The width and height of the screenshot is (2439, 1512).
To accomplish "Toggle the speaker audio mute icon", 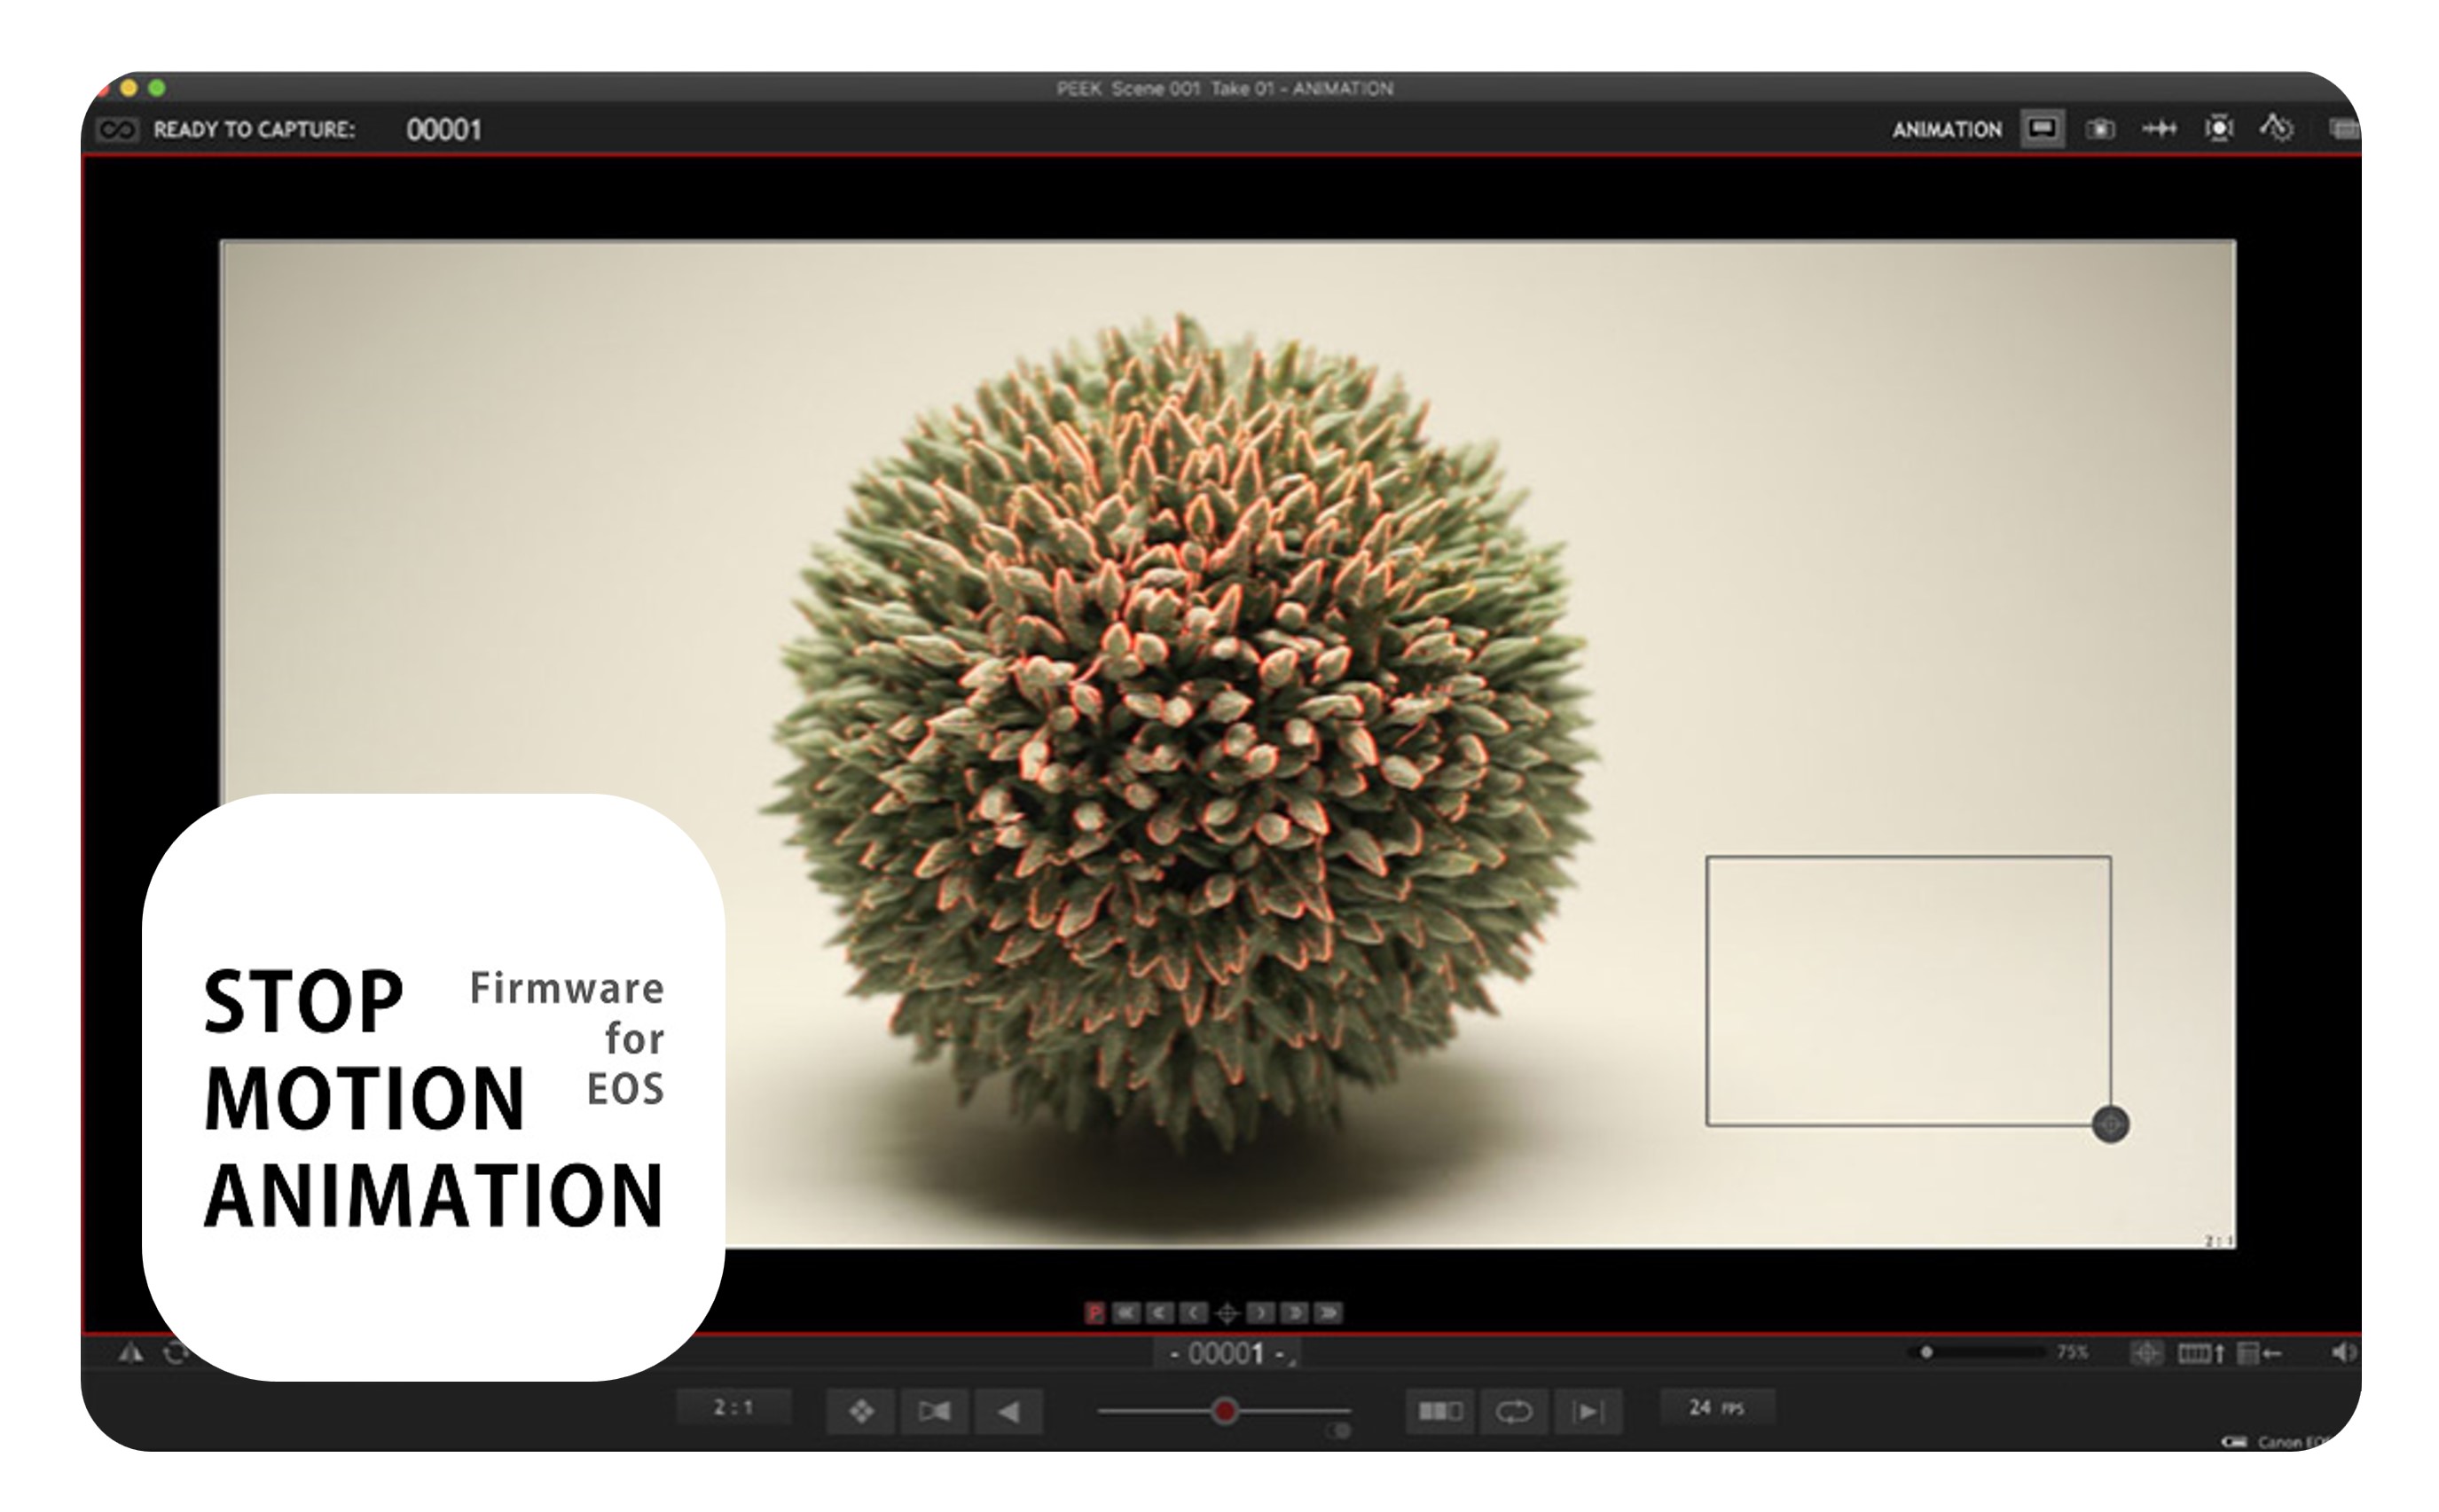I will pos(2342,1353).
